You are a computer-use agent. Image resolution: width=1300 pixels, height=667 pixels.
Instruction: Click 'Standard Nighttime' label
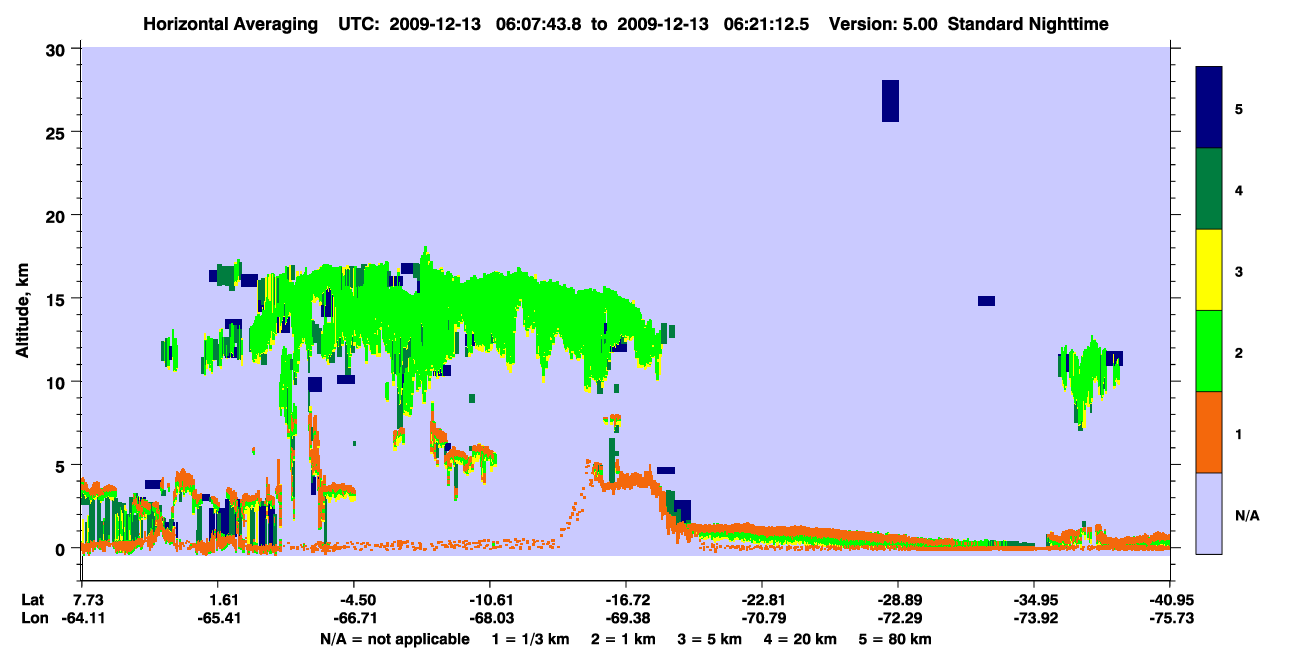(1028, 23)
